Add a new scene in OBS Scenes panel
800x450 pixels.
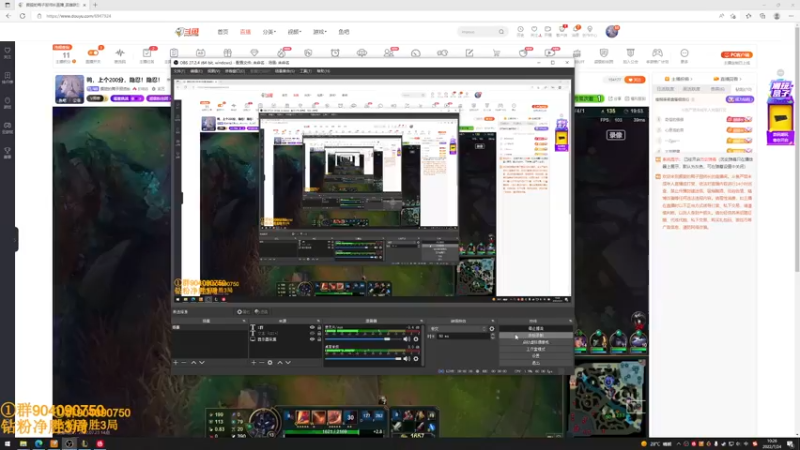tap(176, 362)
